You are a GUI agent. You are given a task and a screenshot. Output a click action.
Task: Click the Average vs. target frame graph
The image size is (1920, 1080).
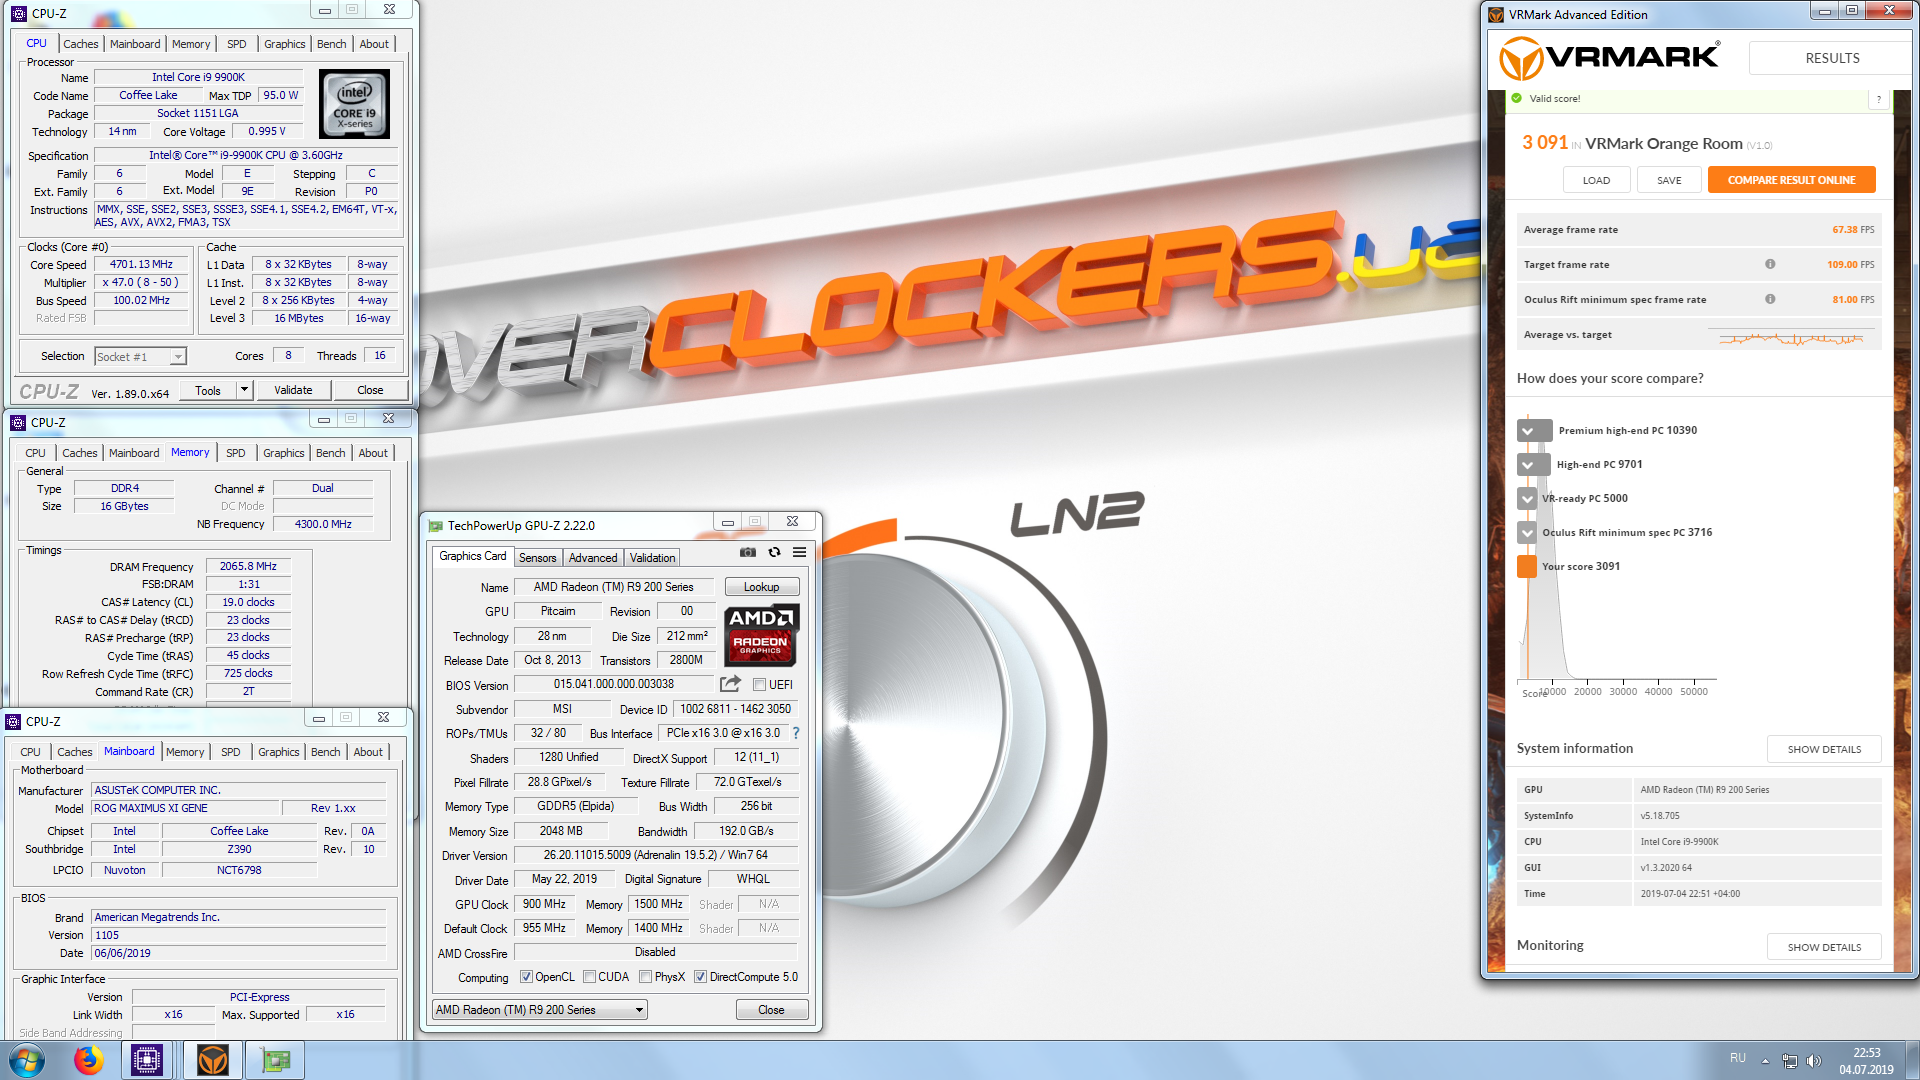[1791, 337]
